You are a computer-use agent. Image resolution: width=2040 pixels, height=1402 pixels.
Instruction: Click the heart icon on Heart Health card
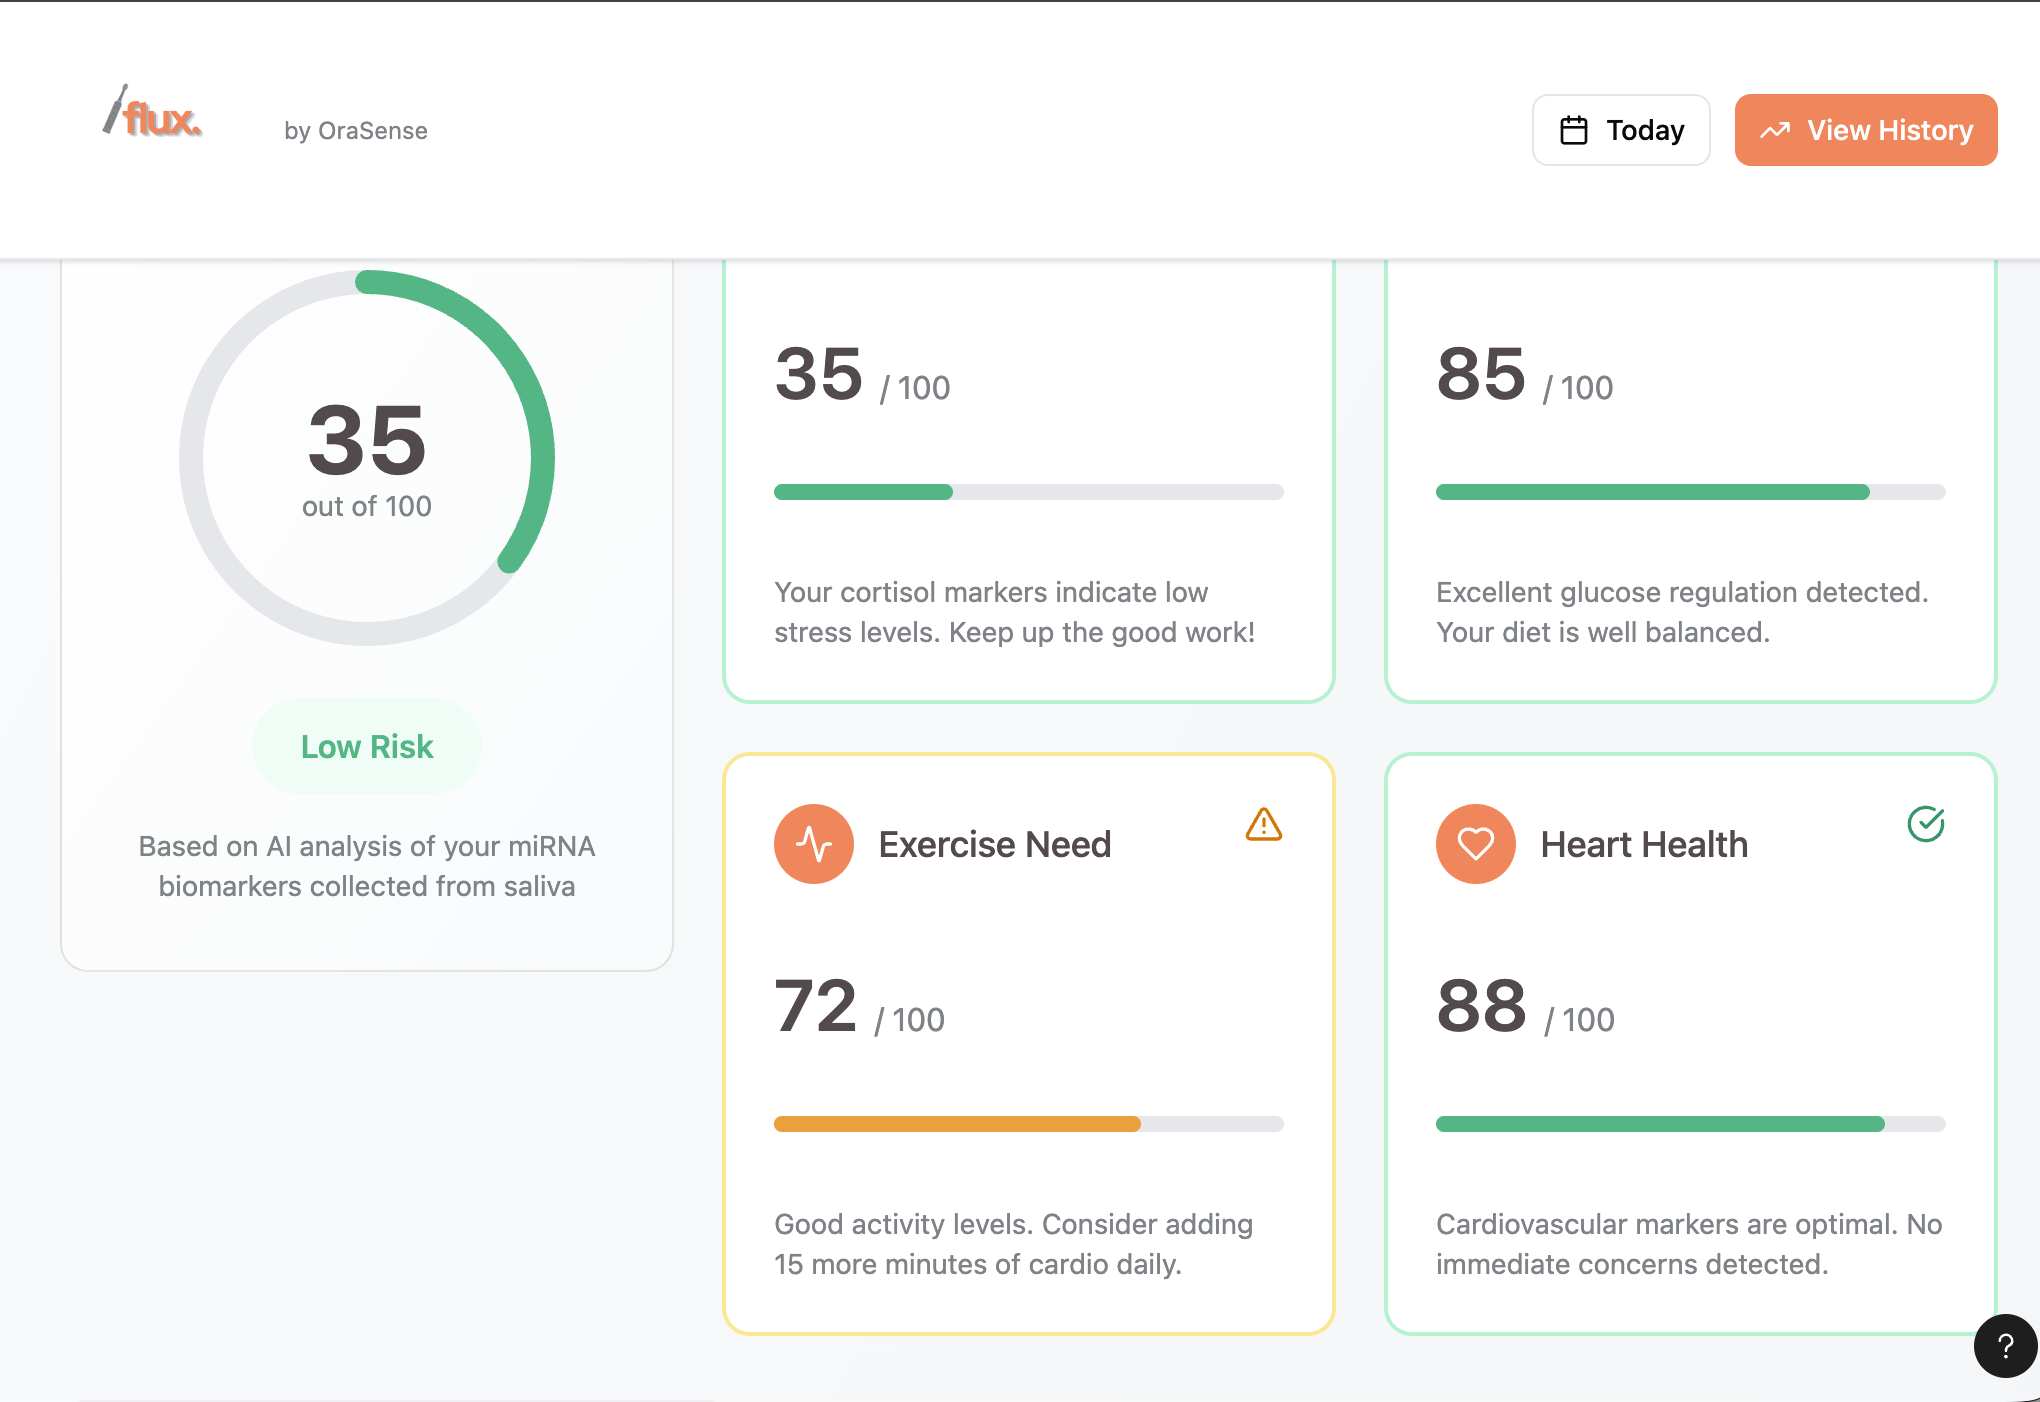[x=1475, y=843]
